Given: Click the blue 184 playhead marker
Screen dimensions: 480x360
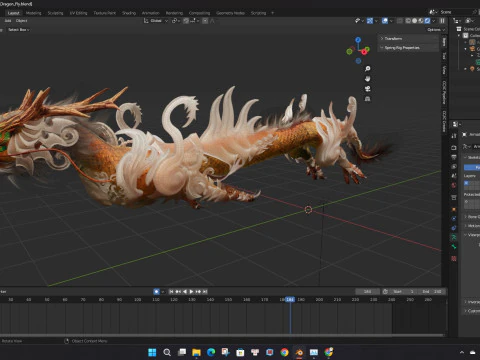Looking at the screenshot, I should tap(290, 300).
